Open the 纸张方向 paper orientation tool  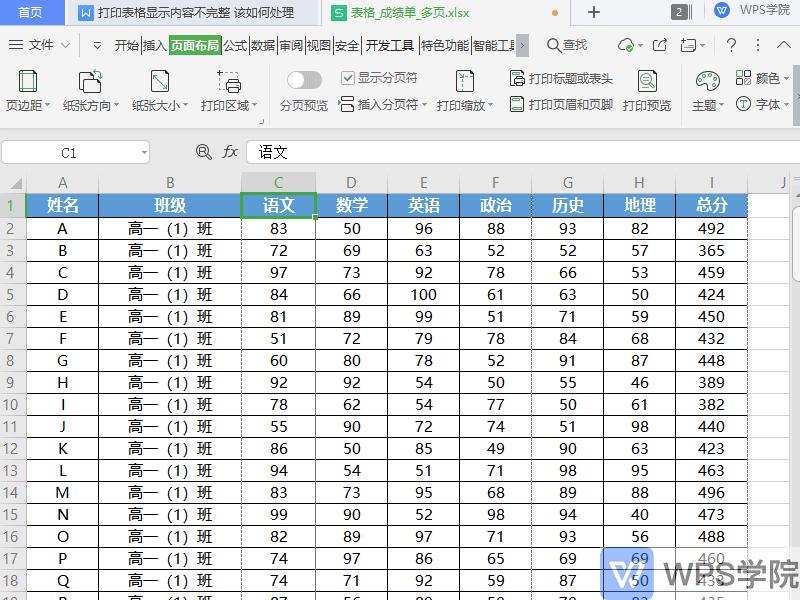tap(89, 90)
